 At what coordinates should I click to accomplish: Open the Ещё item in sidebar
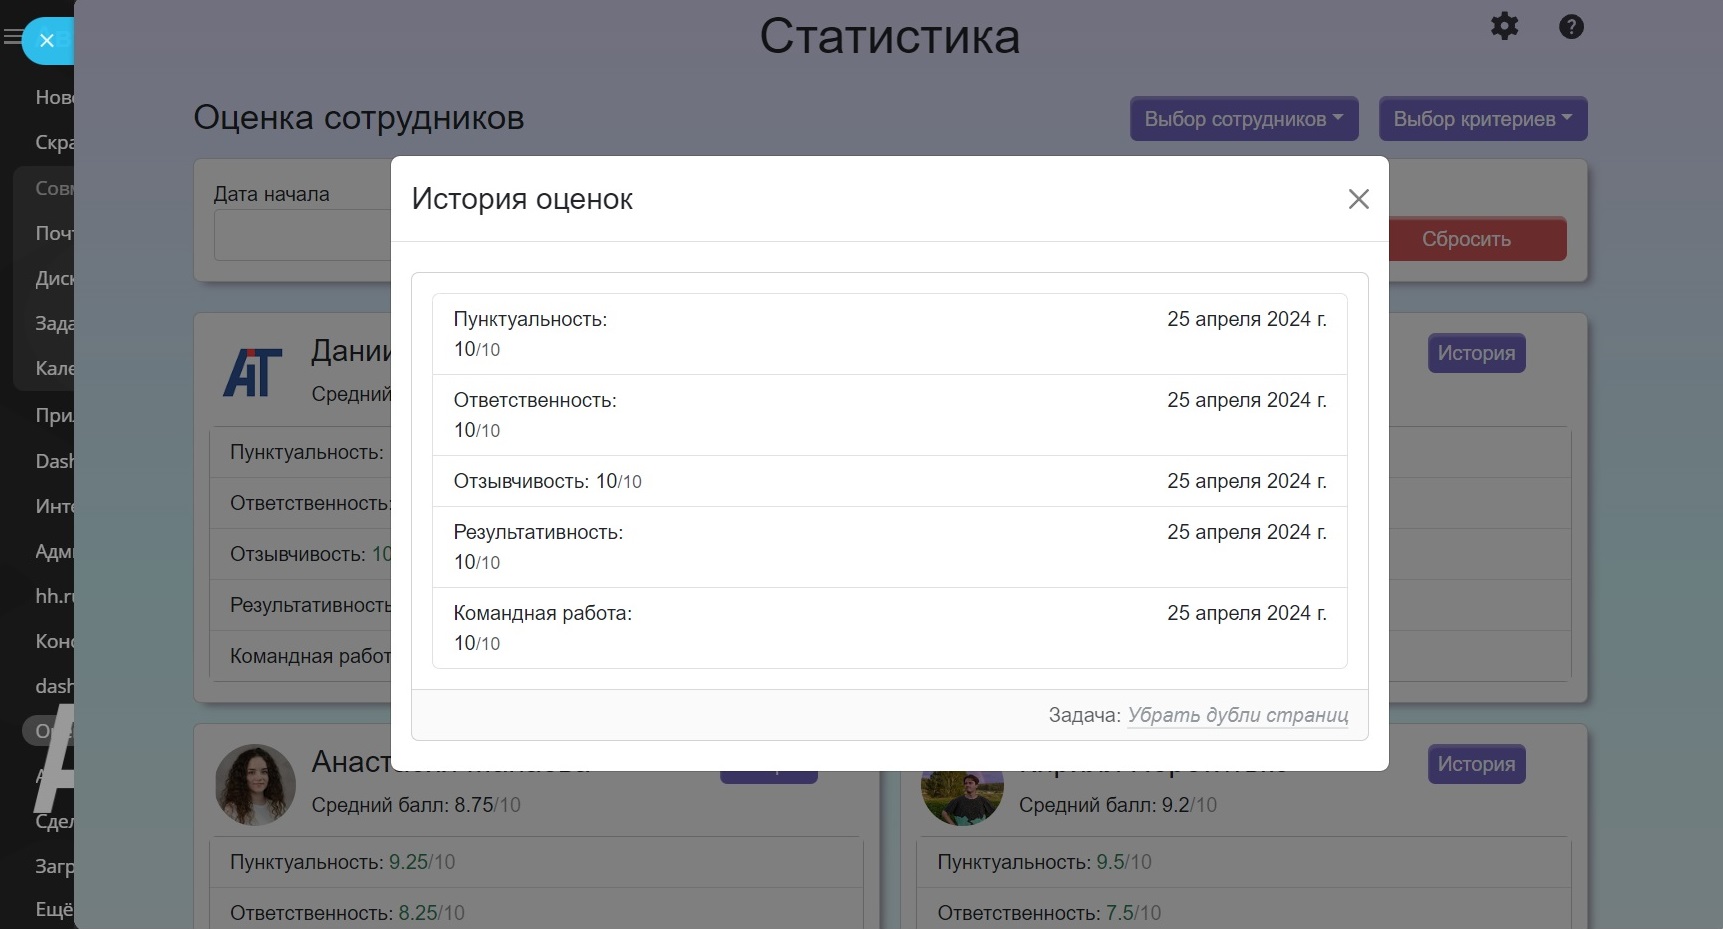54,909
